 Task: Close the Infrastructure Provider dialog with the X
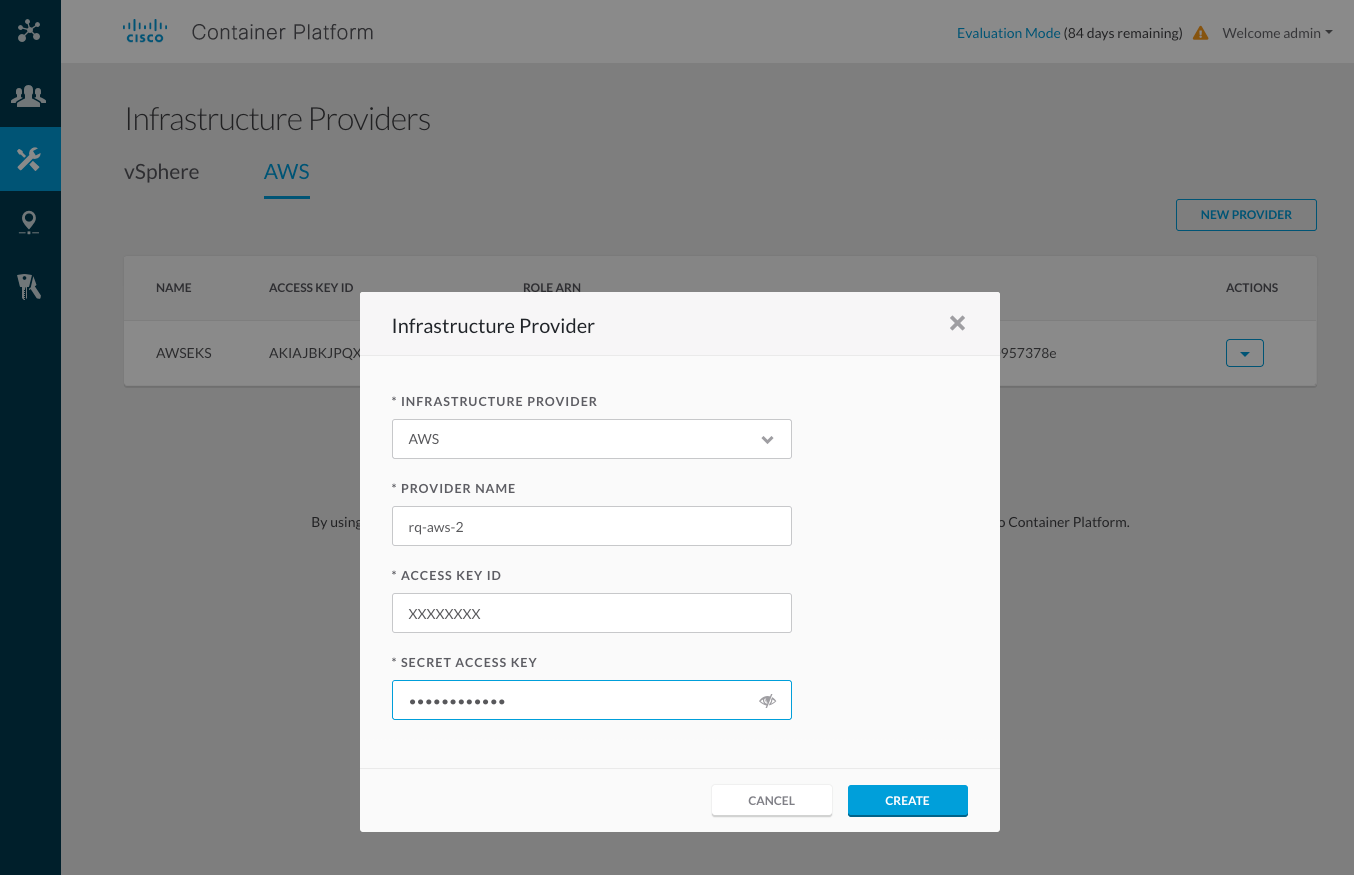[957, 323]
